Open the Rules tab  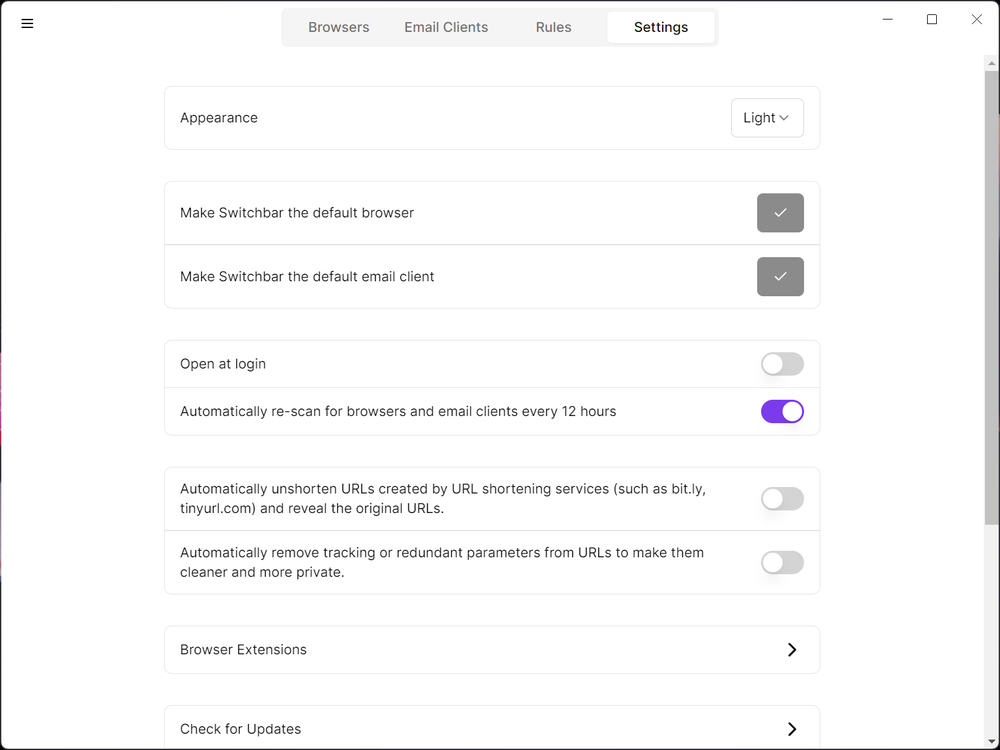click(553, 27)
